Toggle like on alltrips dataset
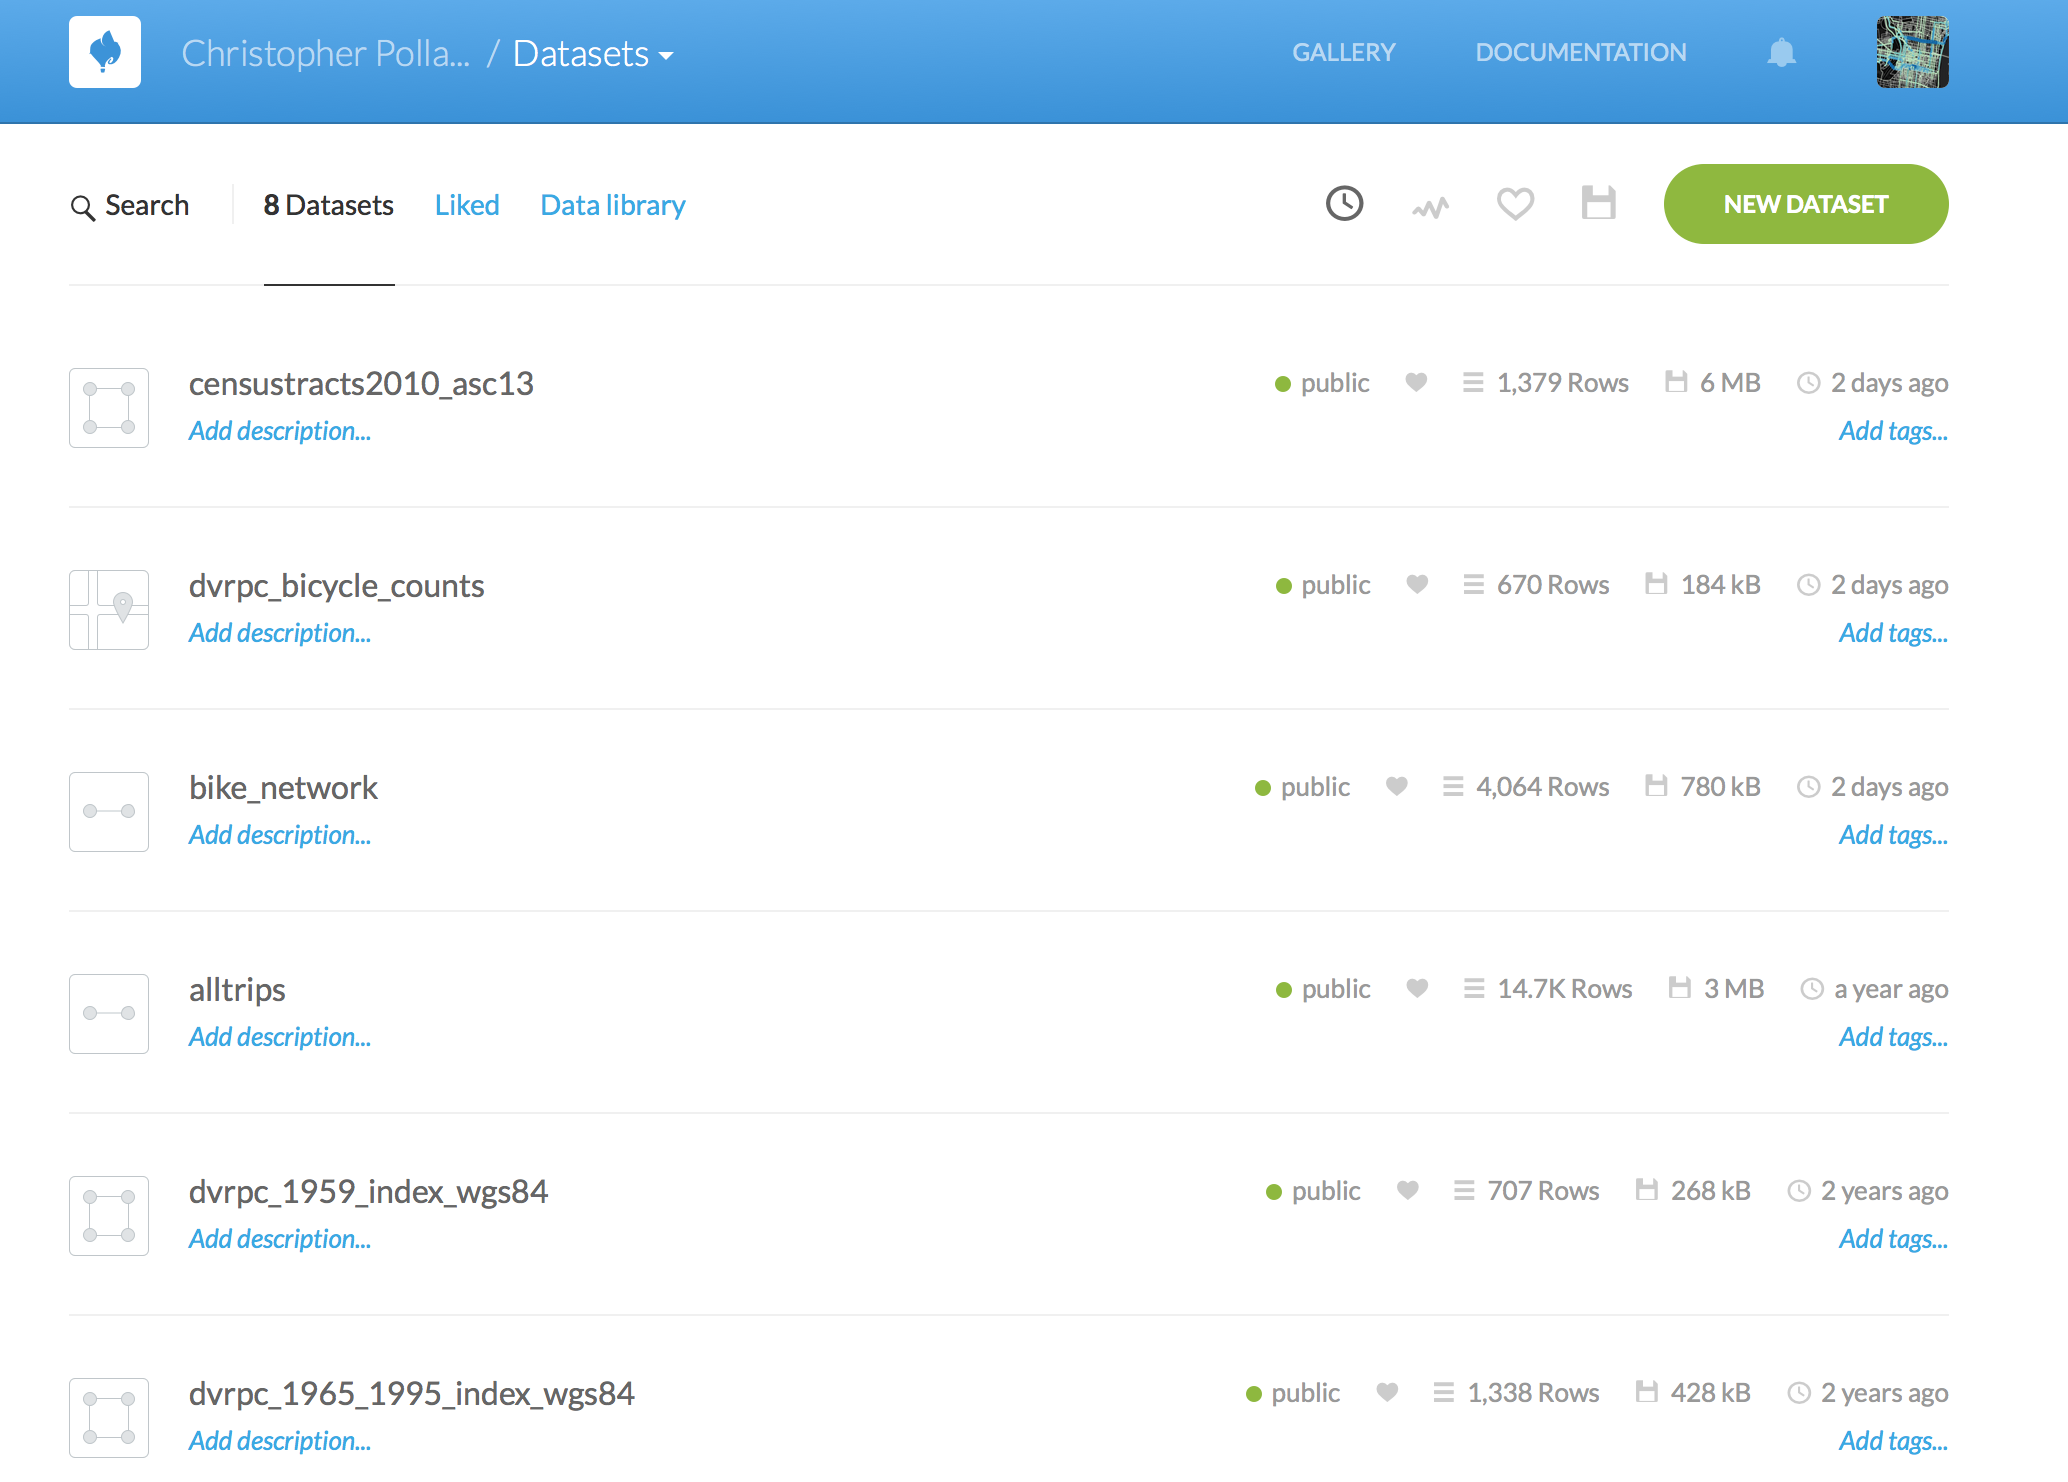 [x=1417, y=988]
